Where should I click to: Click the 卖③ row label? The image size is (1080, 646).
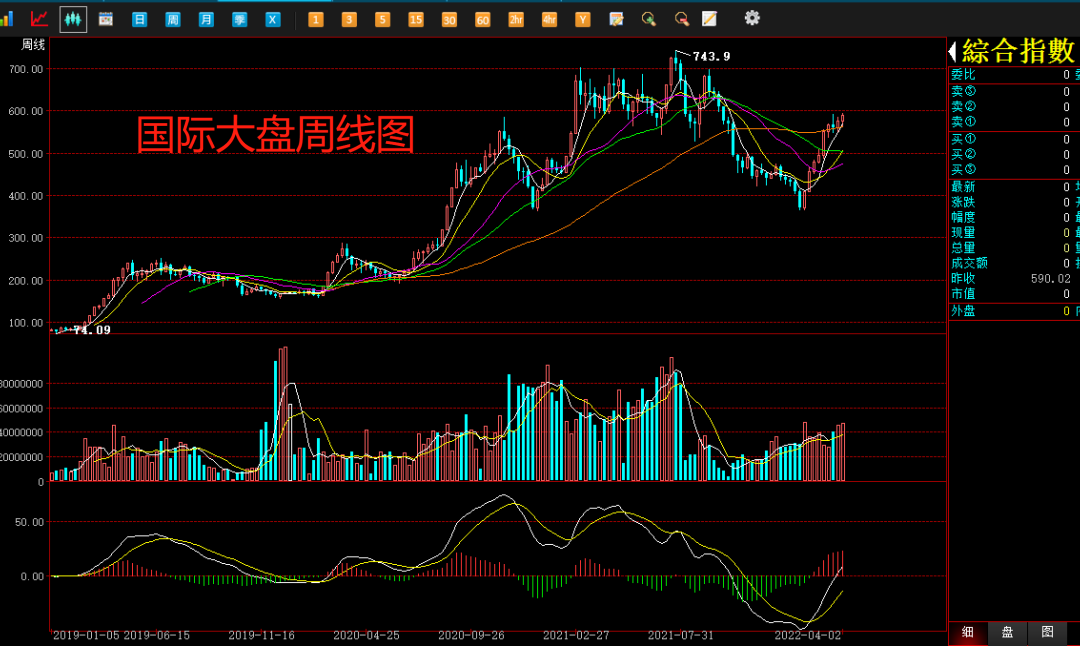[963, 91]
